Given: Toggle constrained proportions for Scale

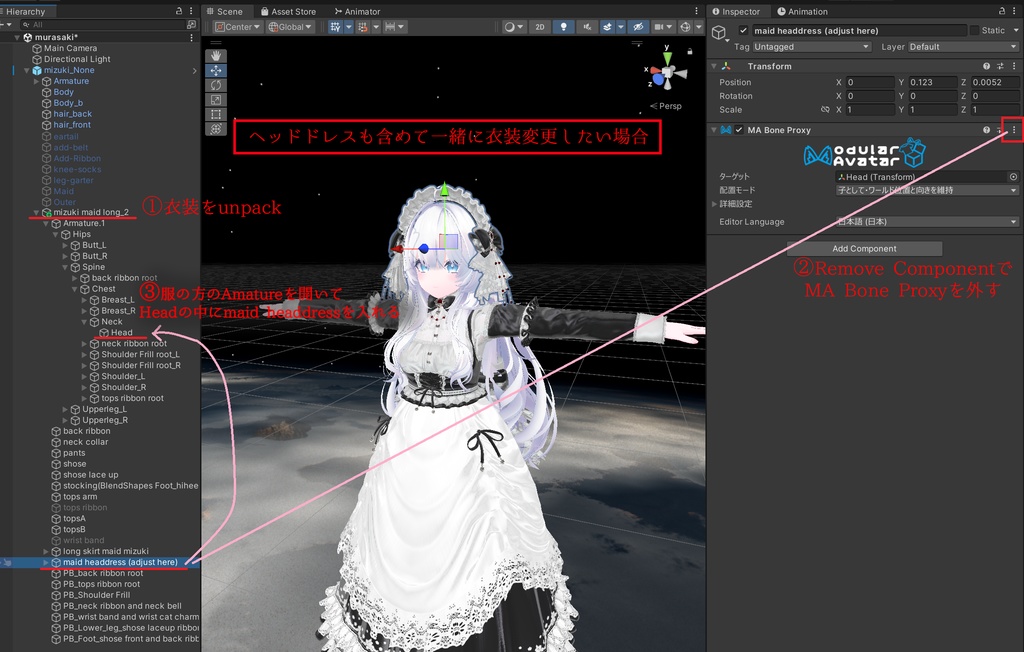Looking at the screenshot, I should pyautogui.click(x=825, y=110).
